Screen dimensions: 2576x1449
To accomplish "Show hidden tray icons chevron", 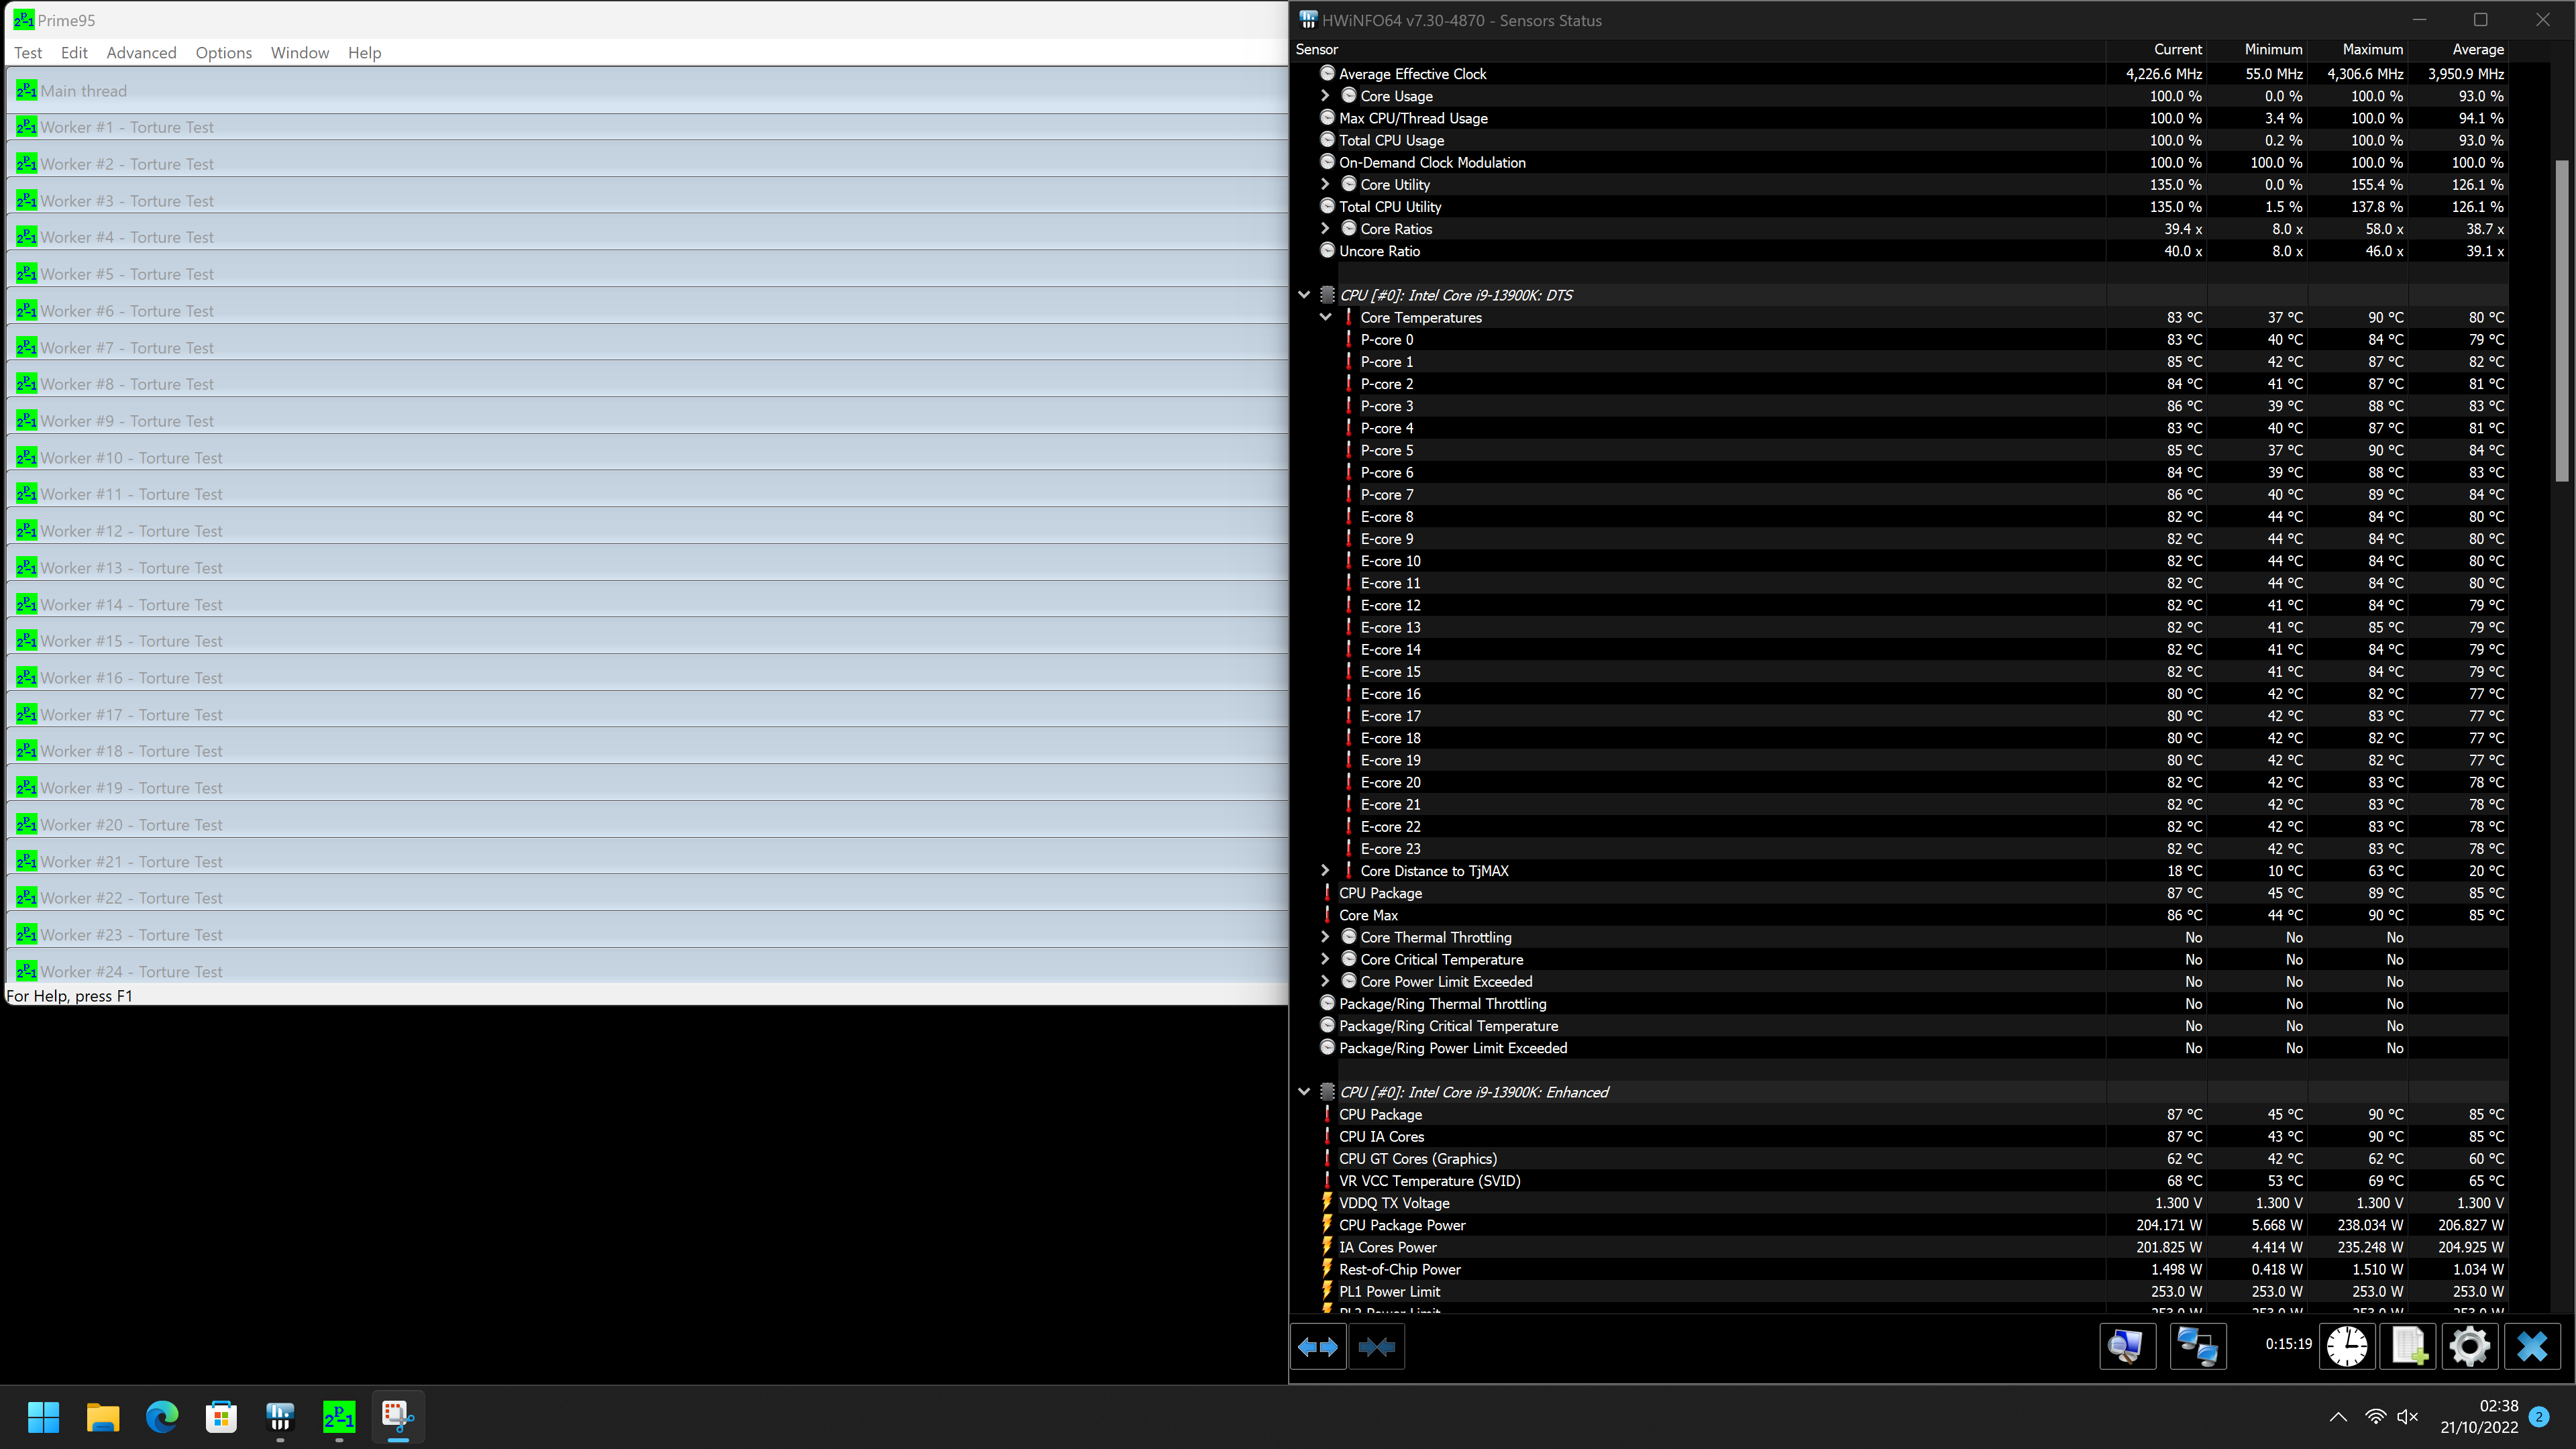I will click(x=2338, y=1416).
